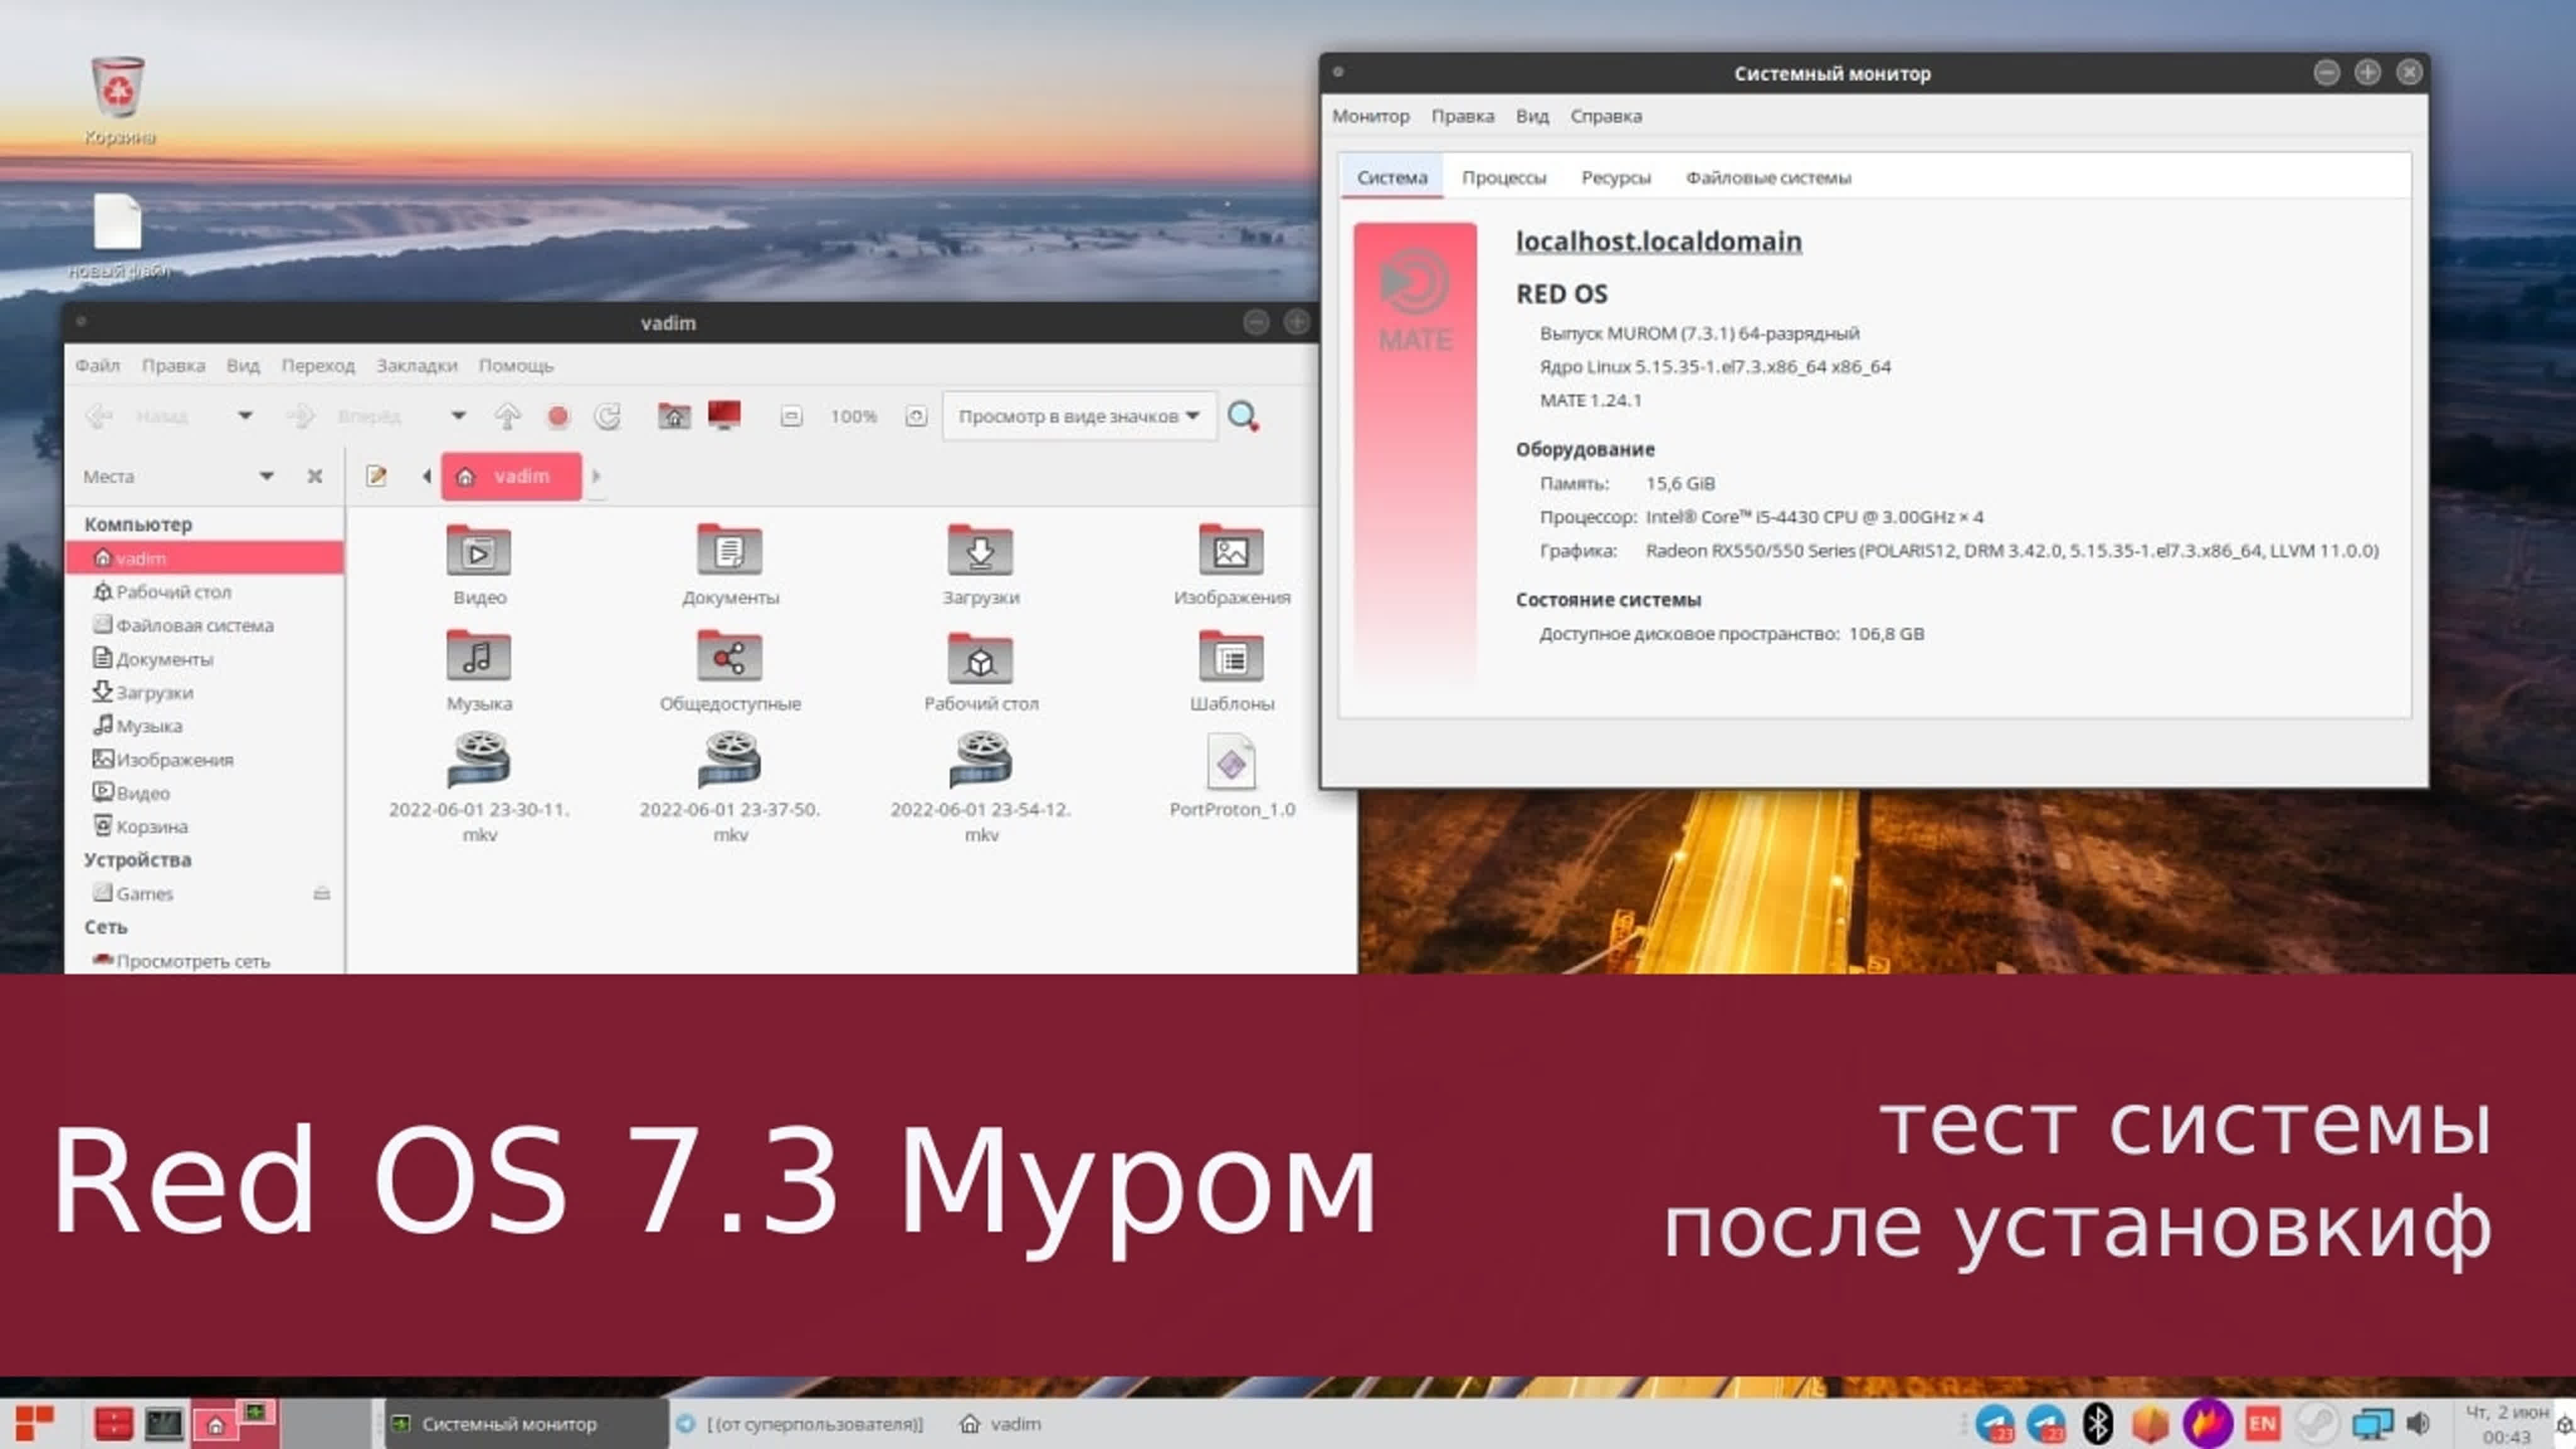2576x1449 pixels.
Task: Toggle the EN keyboard layout indicator
Action: coord(2262,1423)
